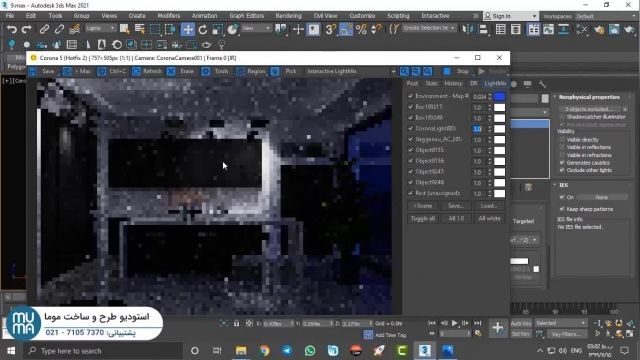Viewport: 640px width, 360px height.
Task: Click the blue Environment color swatch
Action: point(499,97)
